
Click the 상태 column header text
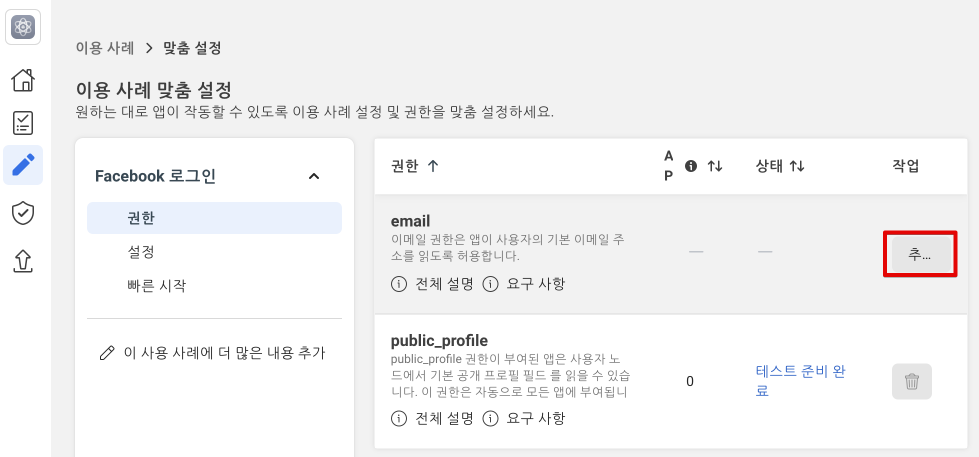coord(769,166)
